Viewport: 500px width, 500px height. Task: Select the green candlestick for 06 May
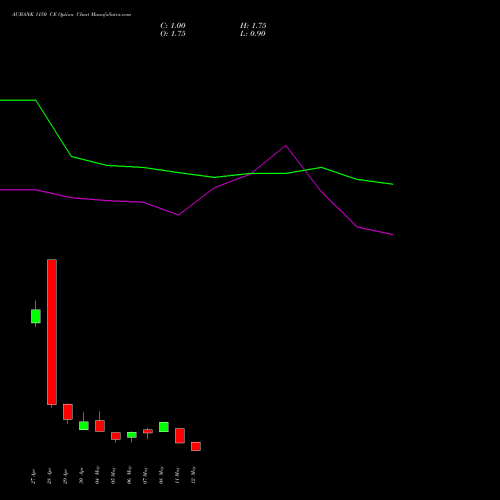coord(132,435)
